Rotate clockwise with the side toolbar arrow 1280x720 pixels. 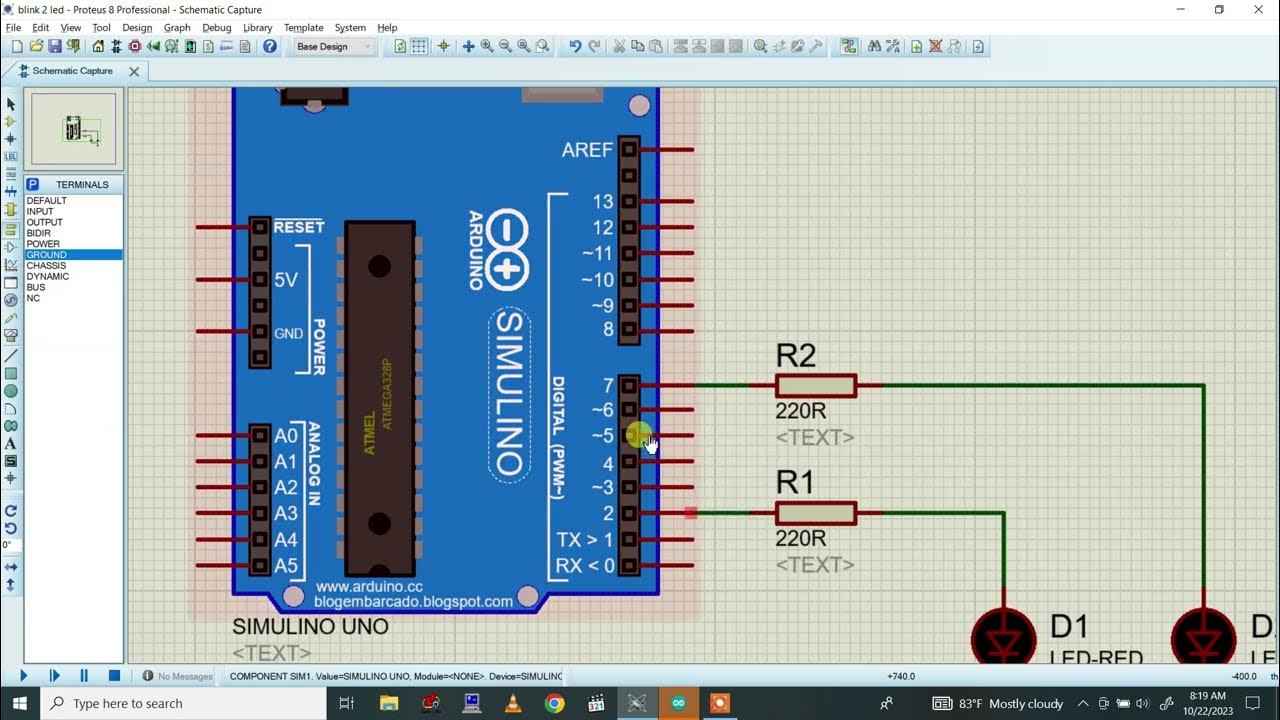click(x=11, y=511)
